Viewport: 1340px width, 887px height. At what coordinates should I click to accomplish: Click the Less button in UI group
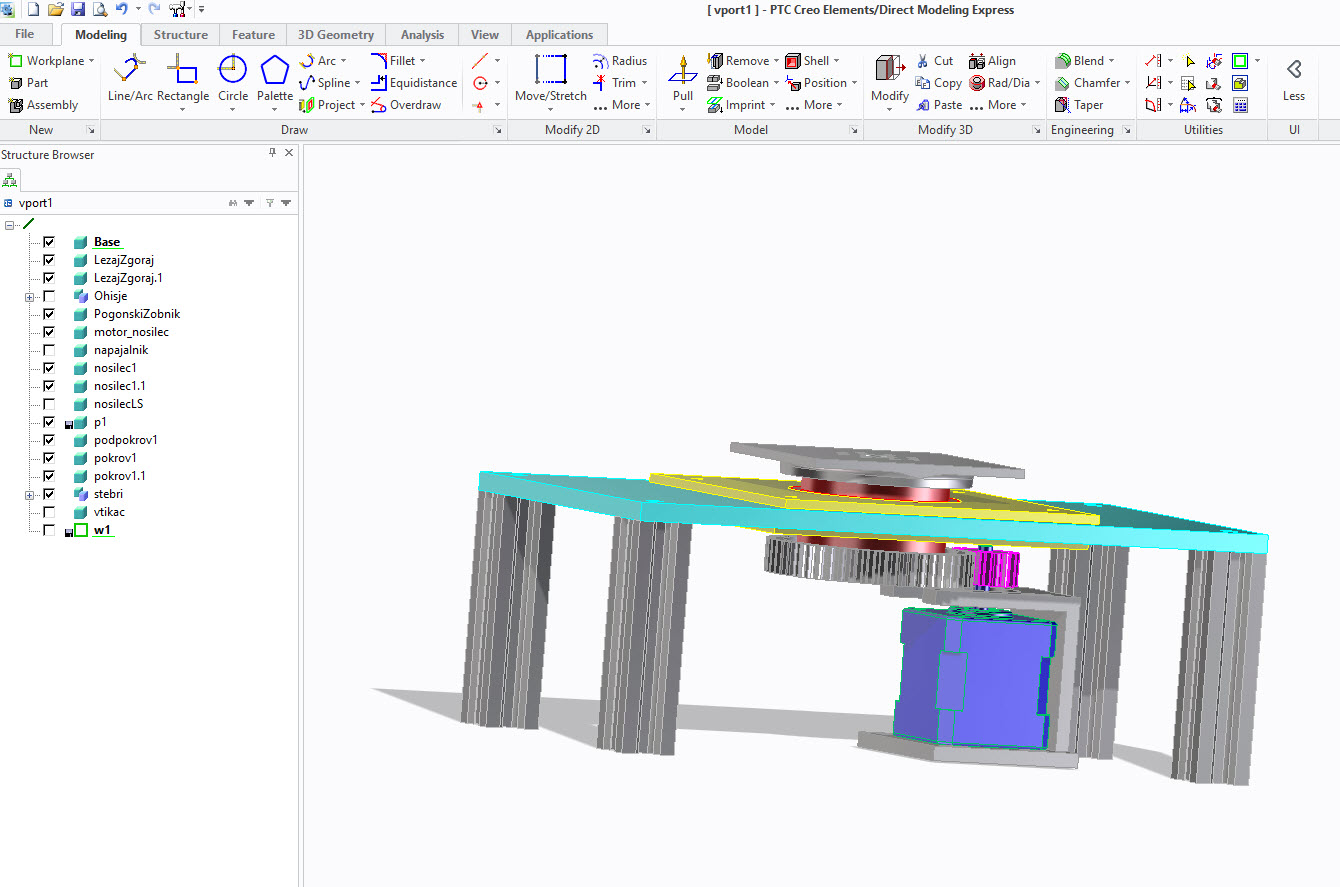tap(1293, 79)
